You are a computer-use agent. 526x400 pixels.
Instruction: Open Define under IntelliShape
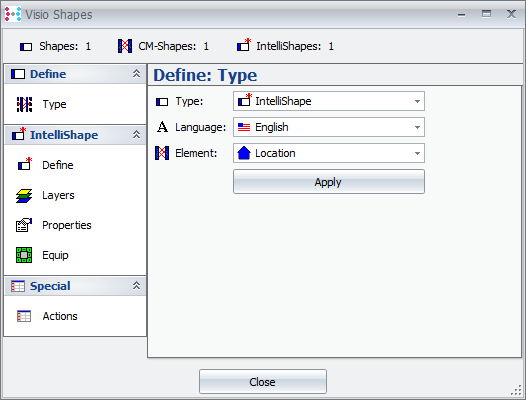[x=58, y=165]
